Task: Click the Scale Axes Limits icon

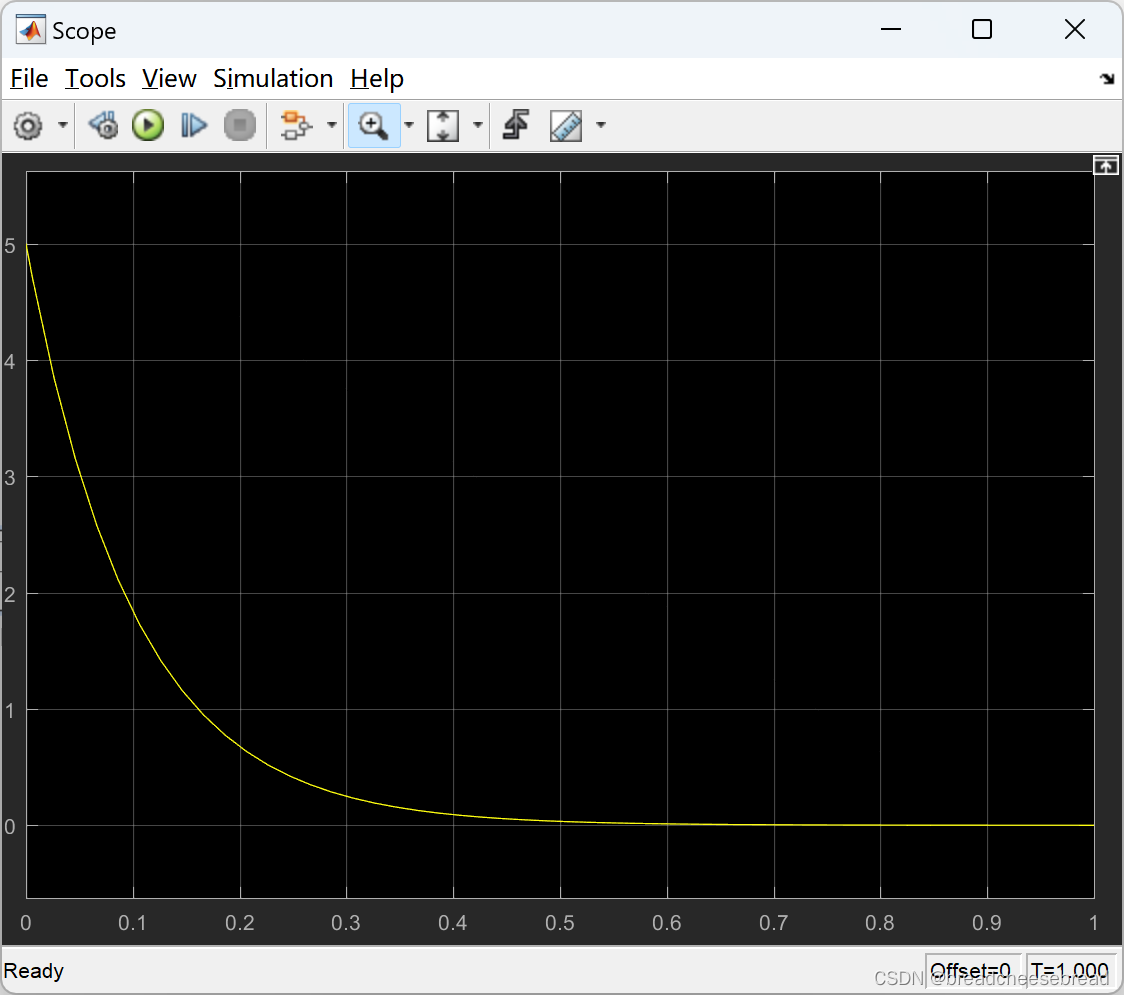Action: (443, 125)
